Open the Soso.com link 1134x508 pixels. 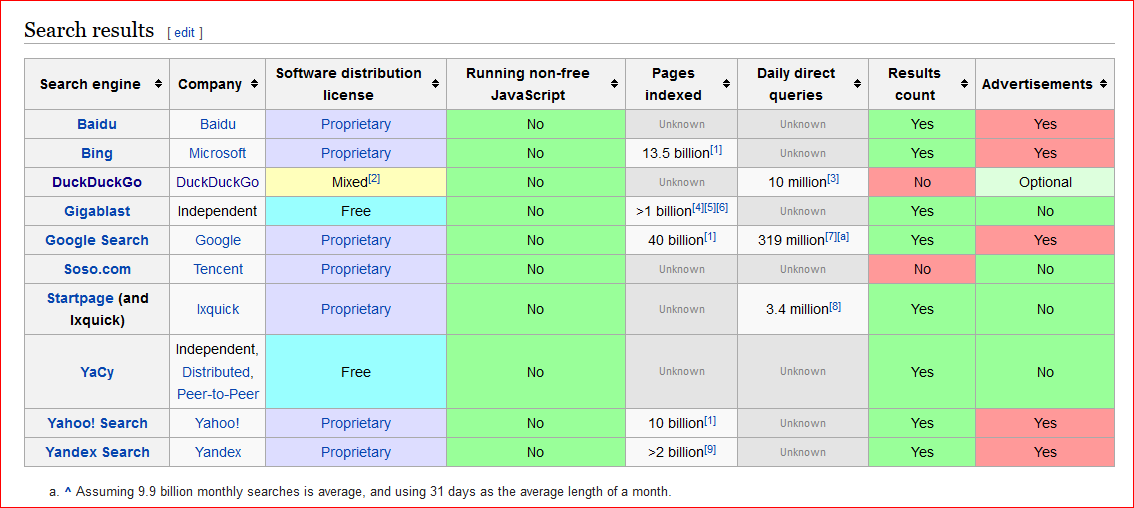click(97, 269)
